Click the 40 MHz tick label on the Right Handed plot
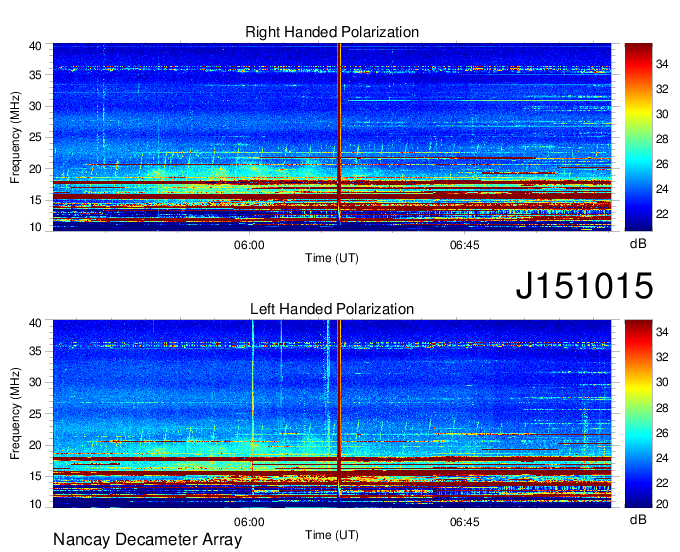The width and height of the screenshot is (680, 552). 35,46
